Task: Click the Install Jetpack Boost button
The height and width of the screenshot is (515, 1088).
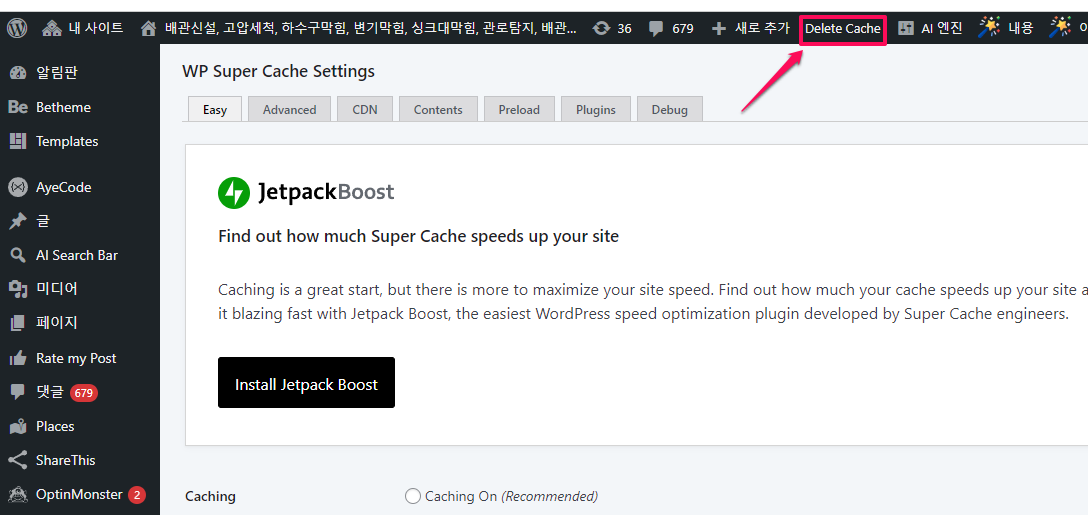Action: [x=306, y=382]
